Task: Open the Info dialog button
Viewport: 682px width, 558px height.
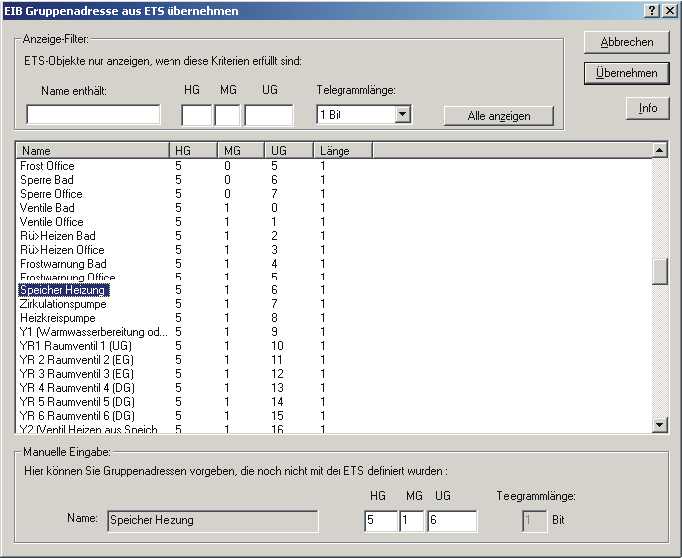Action: 647,108
